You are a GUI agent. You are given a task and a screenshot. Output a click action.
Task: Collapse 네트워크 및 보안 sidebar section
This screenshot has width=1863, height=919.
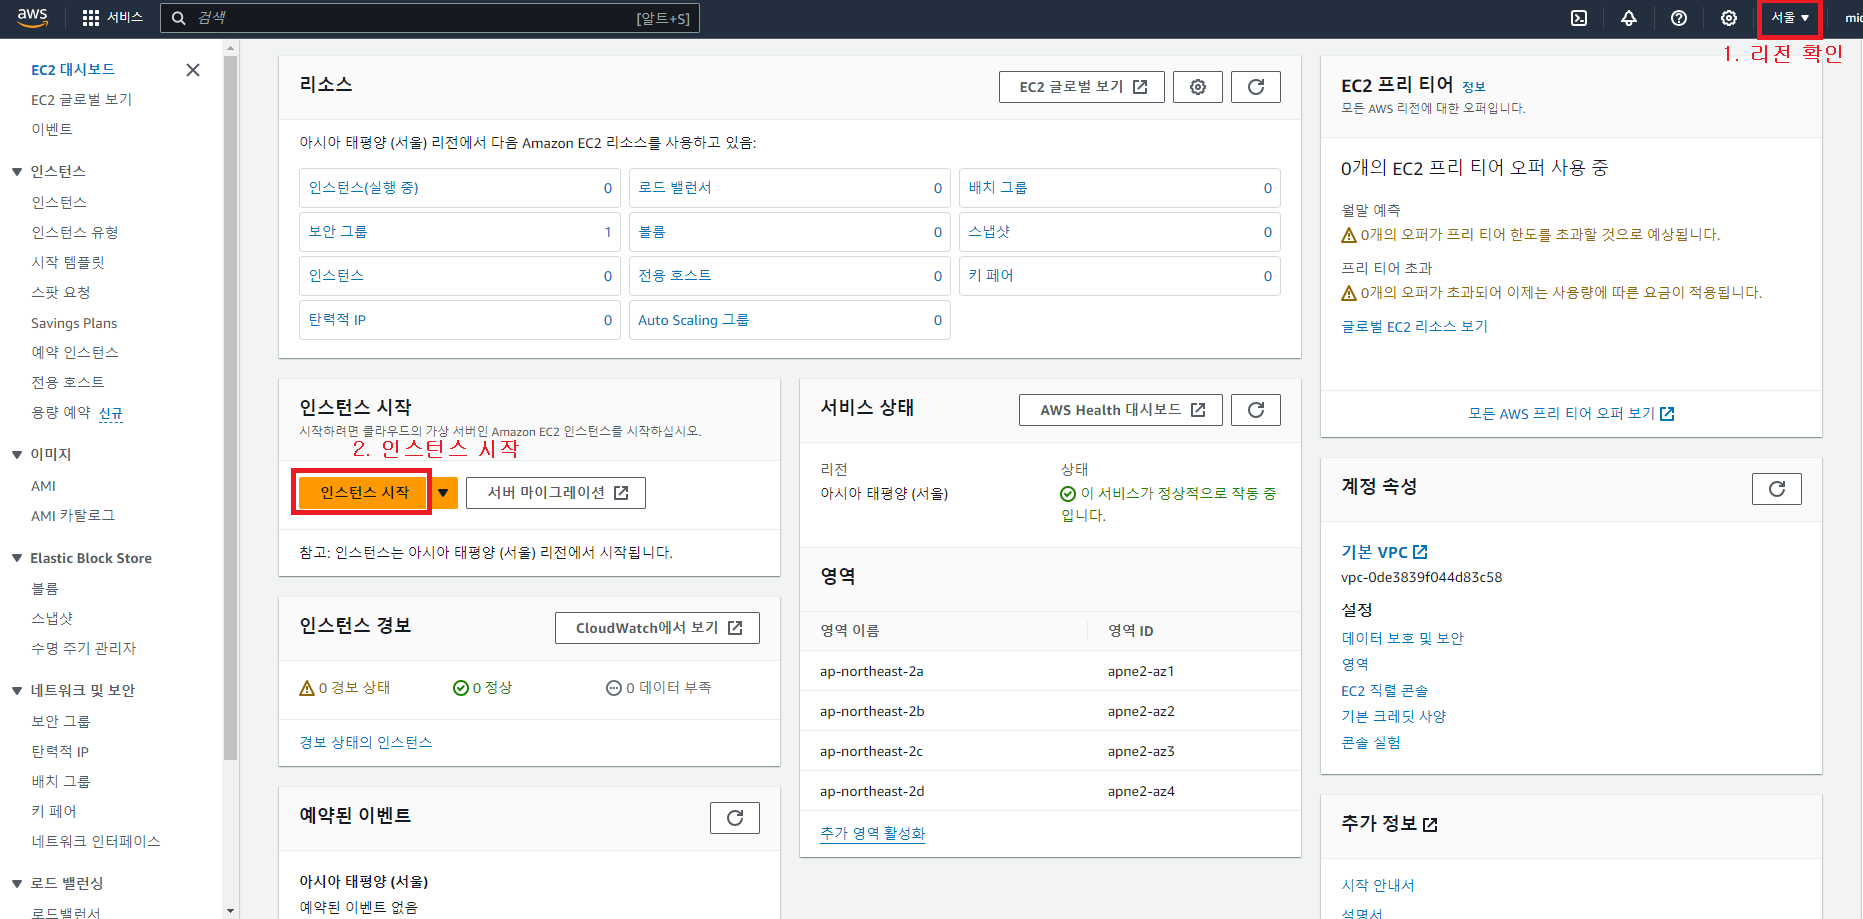coord(17,691)
